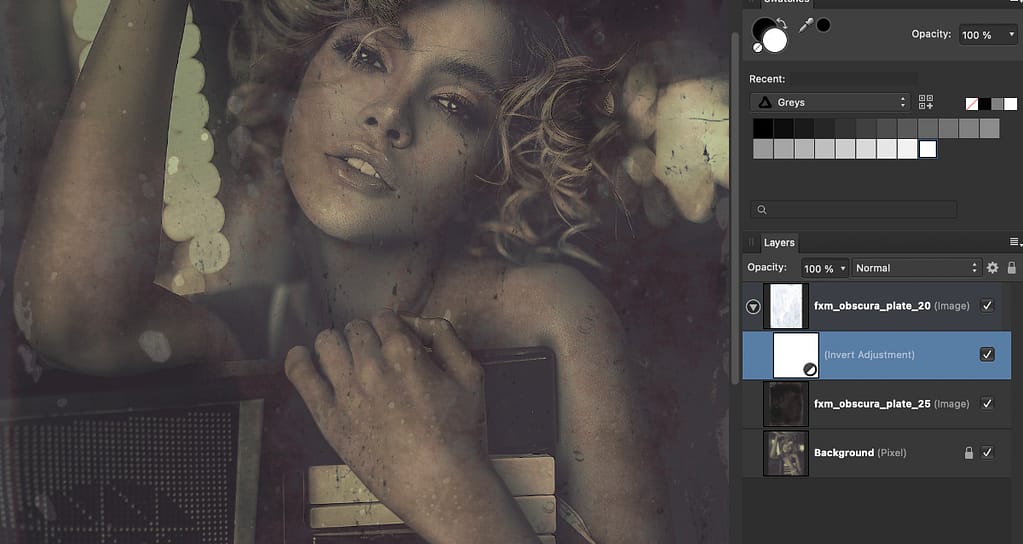
Task: Hide the Background layer
Action: coord(987,453)
